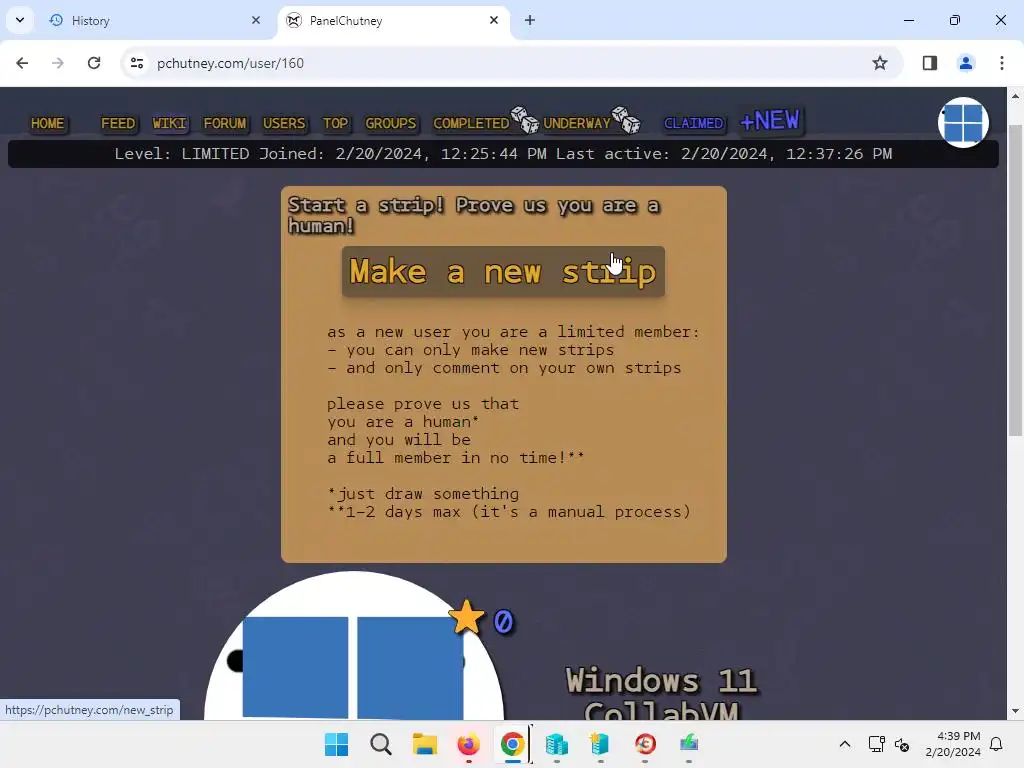
Task: Open File Explorer from the taskbar
Action: [424, 744]
